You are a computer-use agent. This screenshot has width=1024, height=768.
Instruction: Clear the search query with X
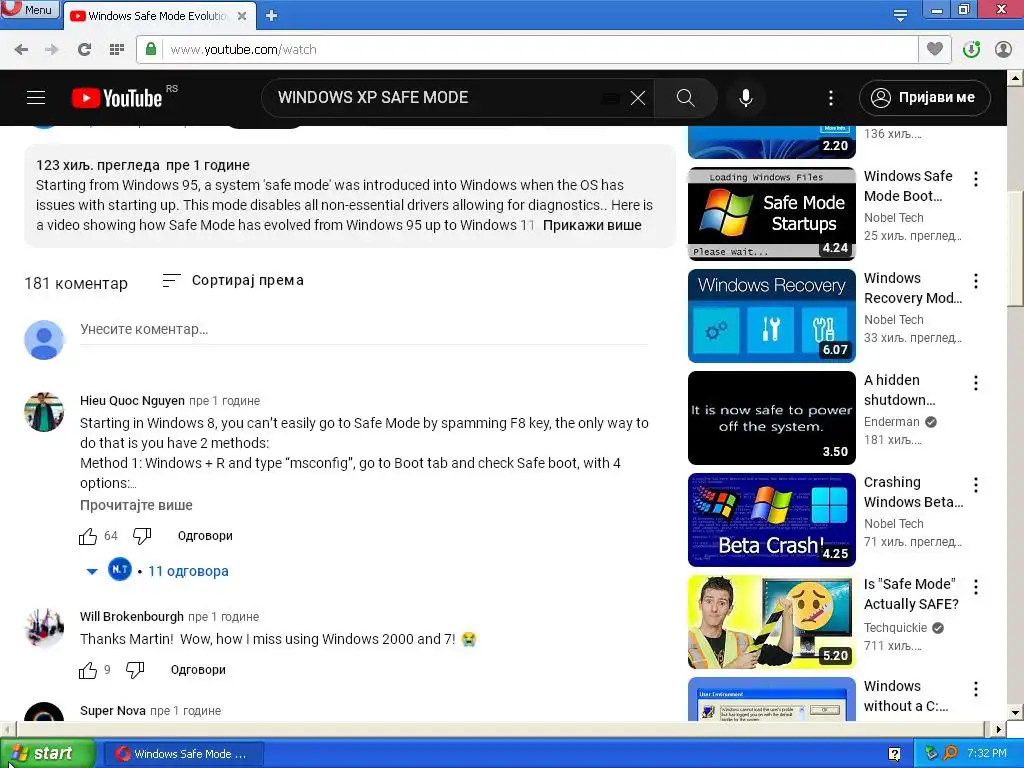(638, 98)
